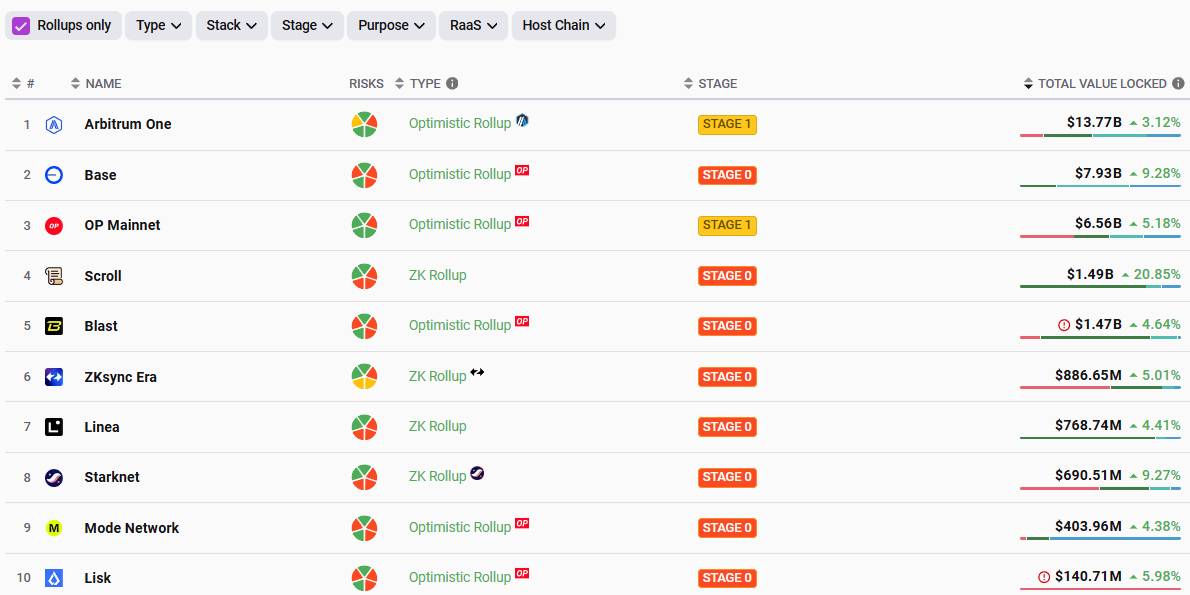Sort the table by NAME column
Viewport: 1190px width, 595px height.
(96, 83)
